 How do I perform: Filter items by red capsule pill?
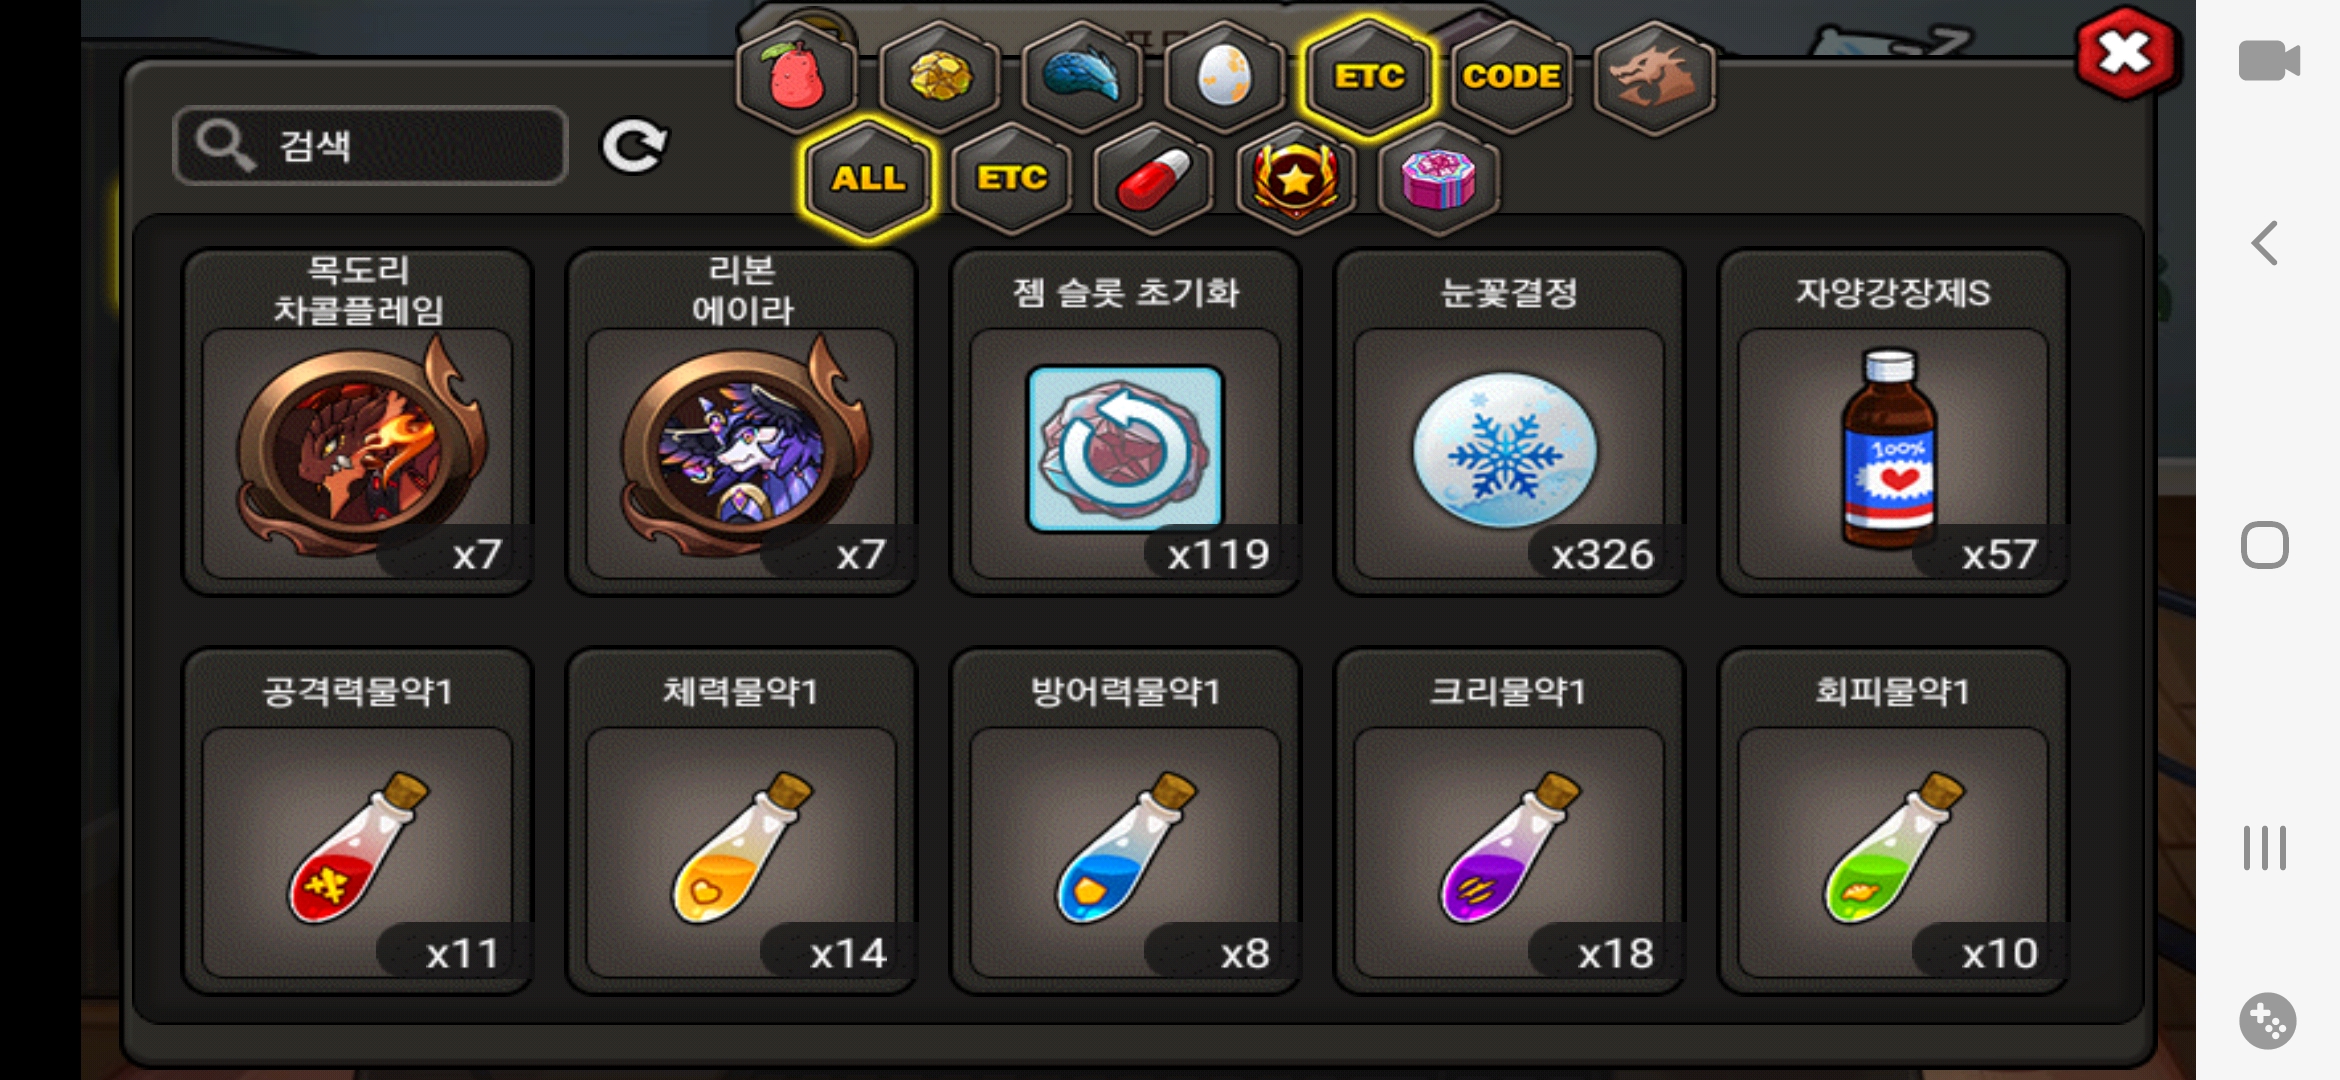click(x=1154, y=179)
